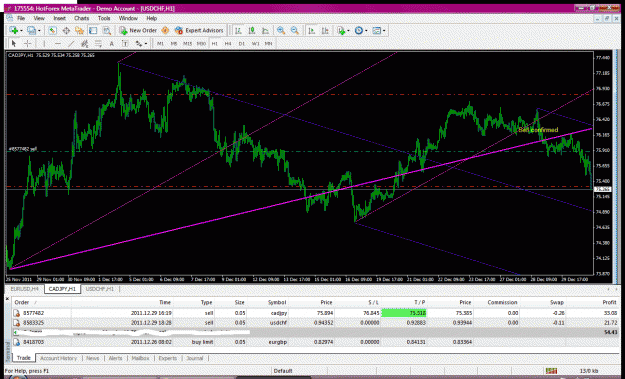Set timeframe to H4

[x=228, y=43]
